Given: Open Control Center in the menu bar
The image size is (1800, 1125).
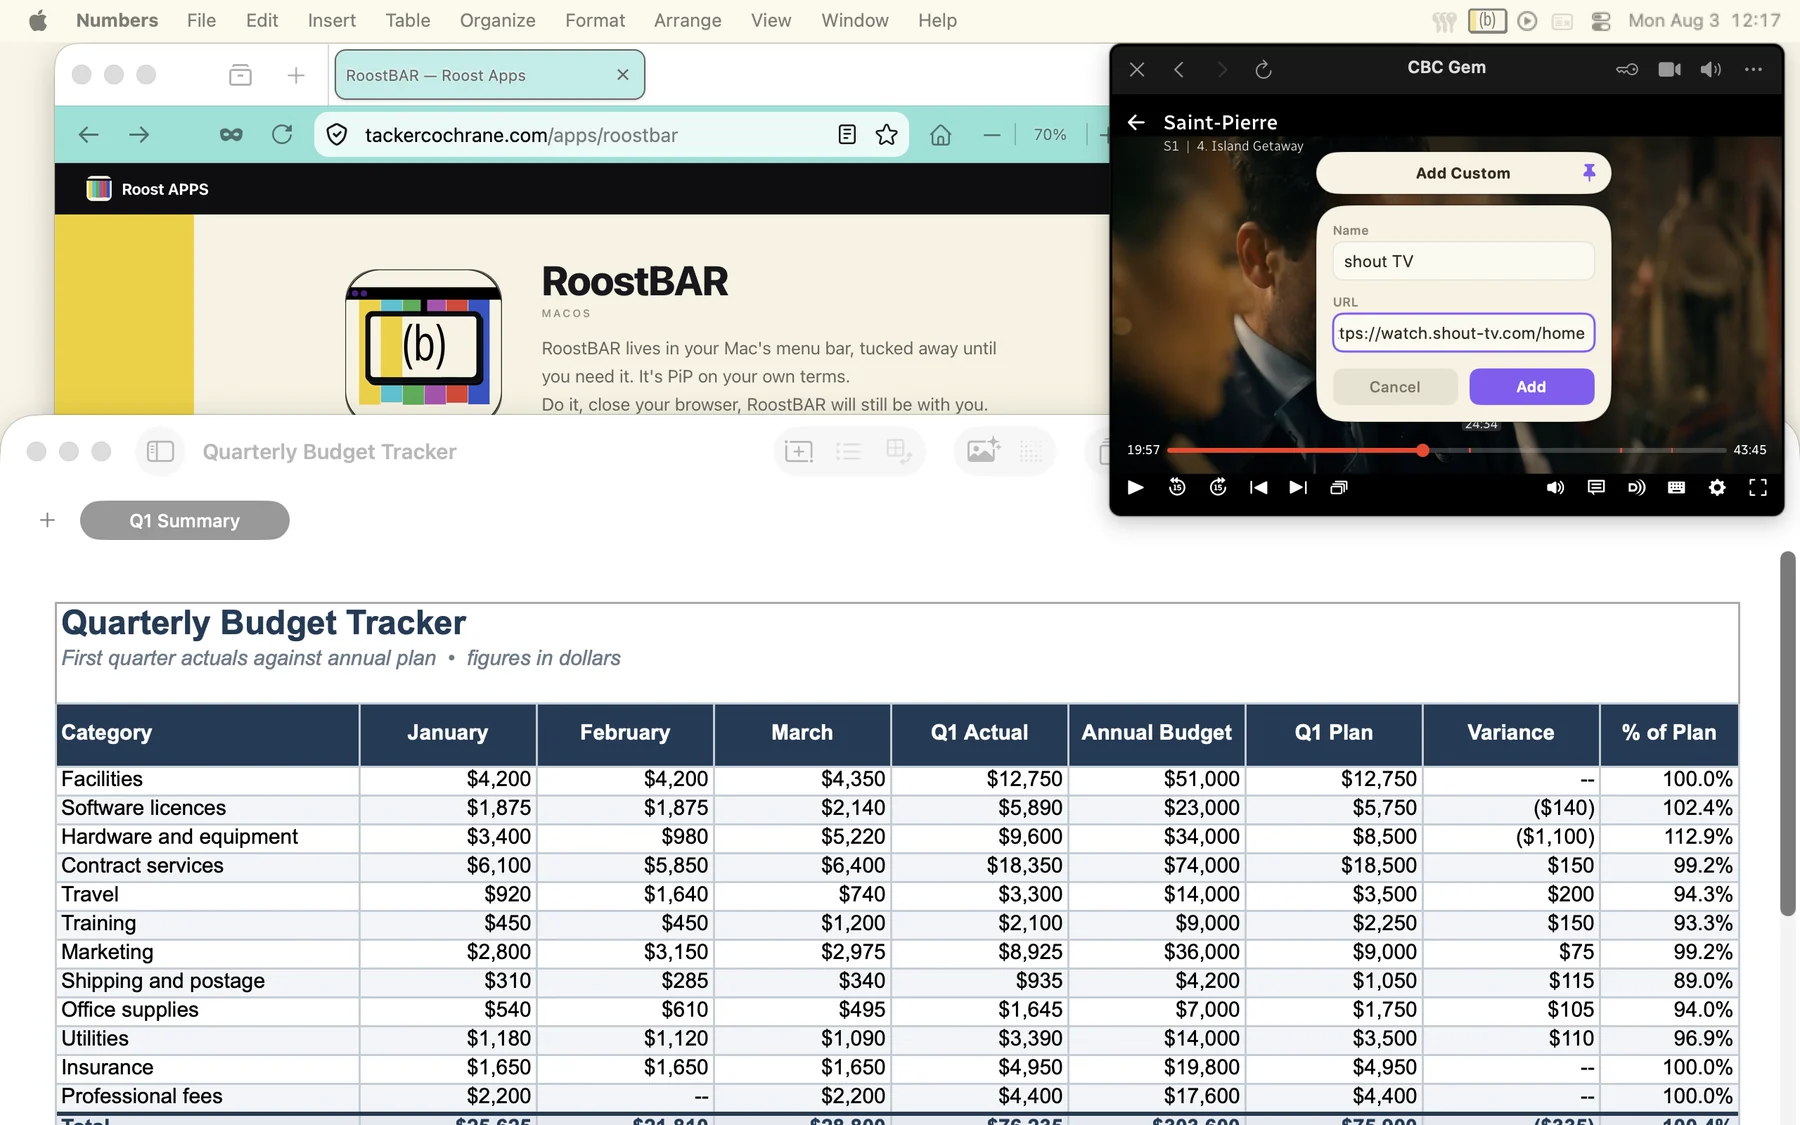Looking at the screenshot, I should pos(1601,20).
